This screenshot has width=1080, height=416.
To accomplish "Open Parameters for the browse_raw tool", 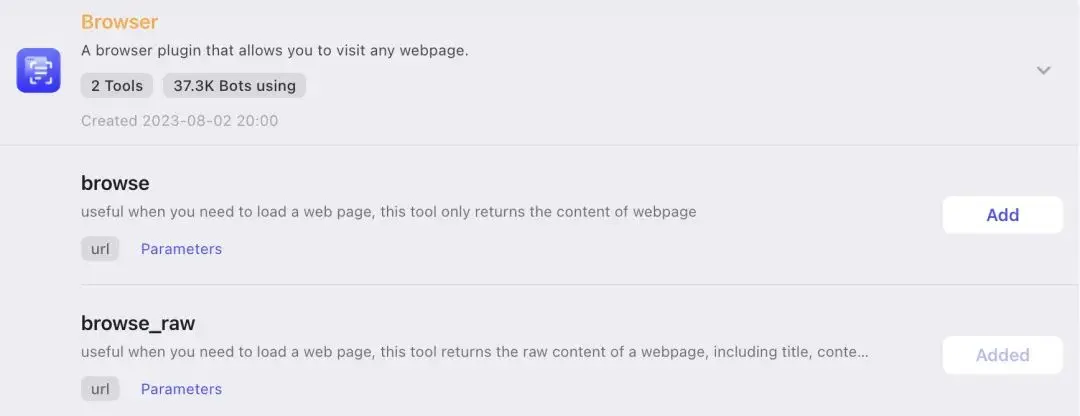I will coord(181,389).
